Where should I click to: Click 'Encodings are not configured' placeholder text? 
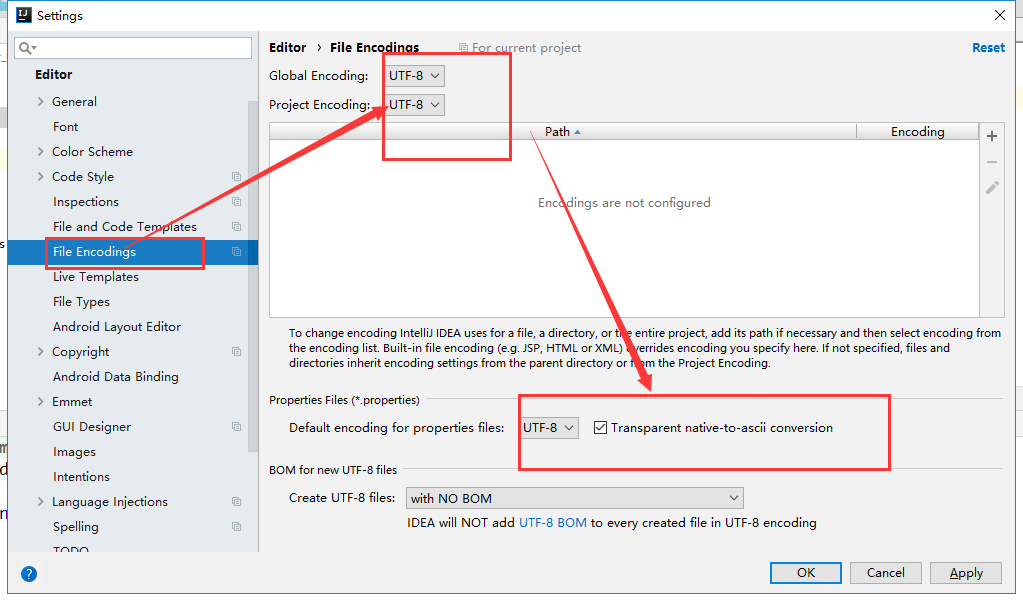click(x=624, y=203)
